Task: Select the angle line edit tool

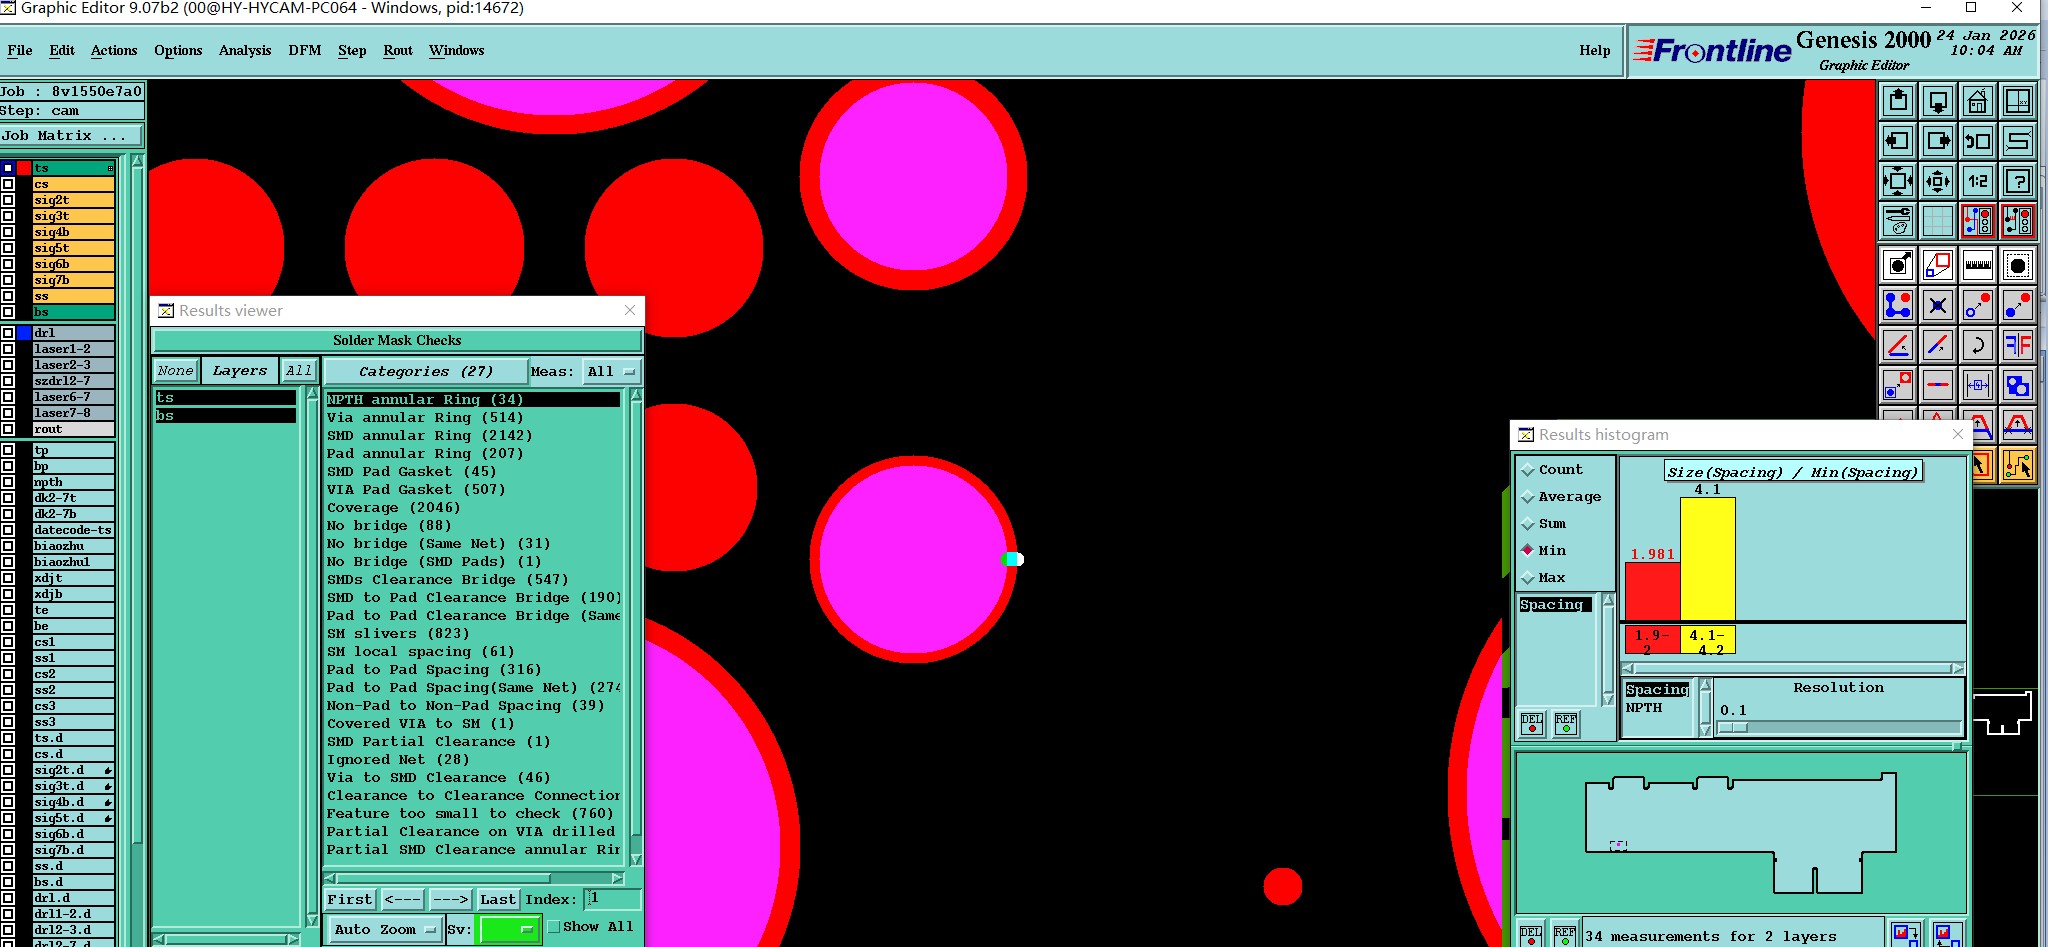Action: coord(1898,345)
